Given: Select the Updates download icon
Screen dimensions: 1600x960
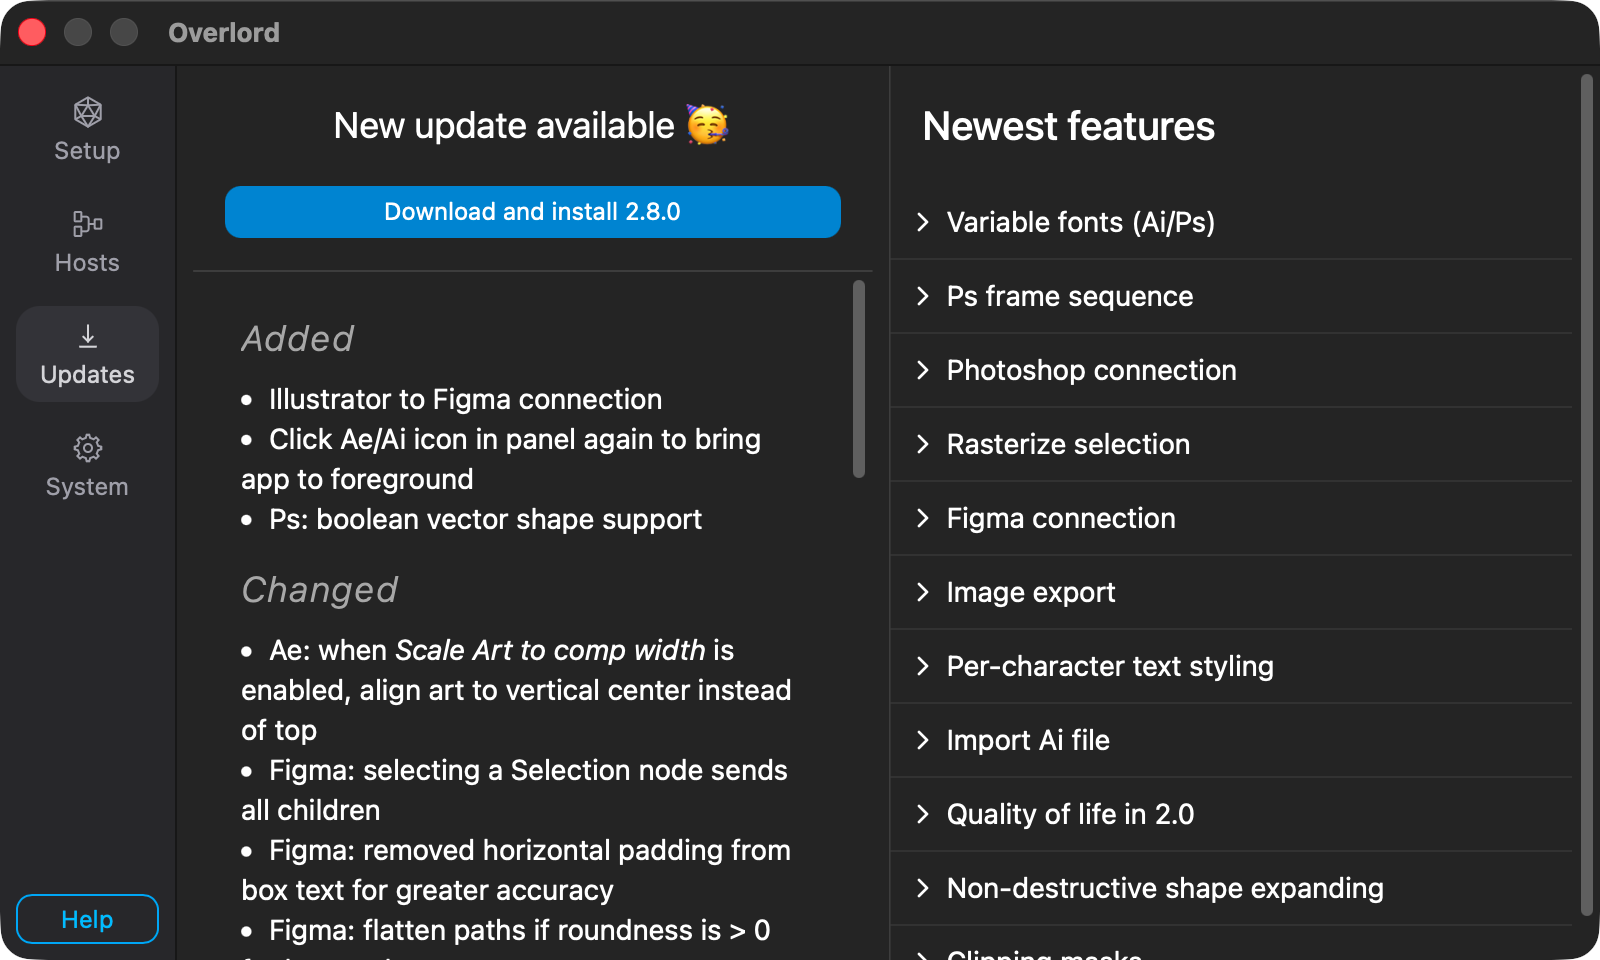Looking at the screenshot, I should [x=88, y=336].
